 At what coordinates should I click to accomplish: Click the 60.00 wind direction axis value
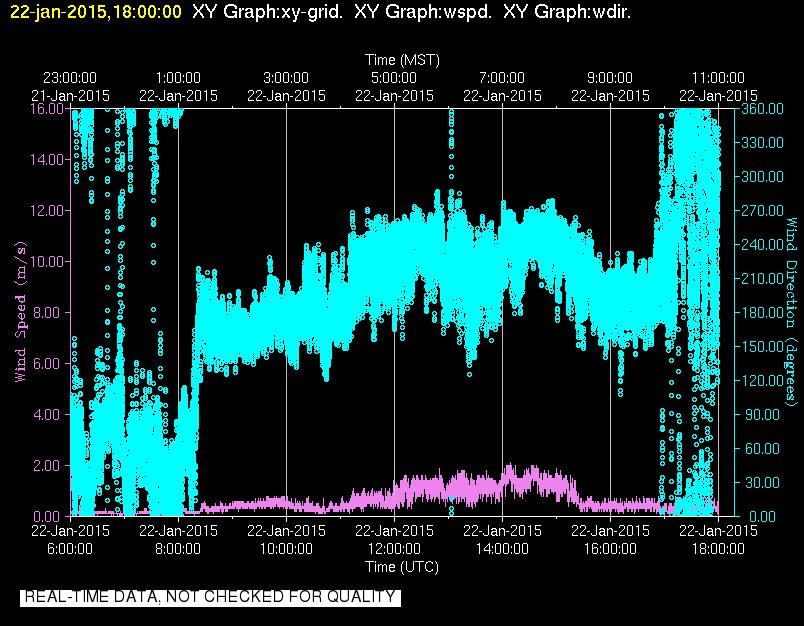[x=762, y=449]
